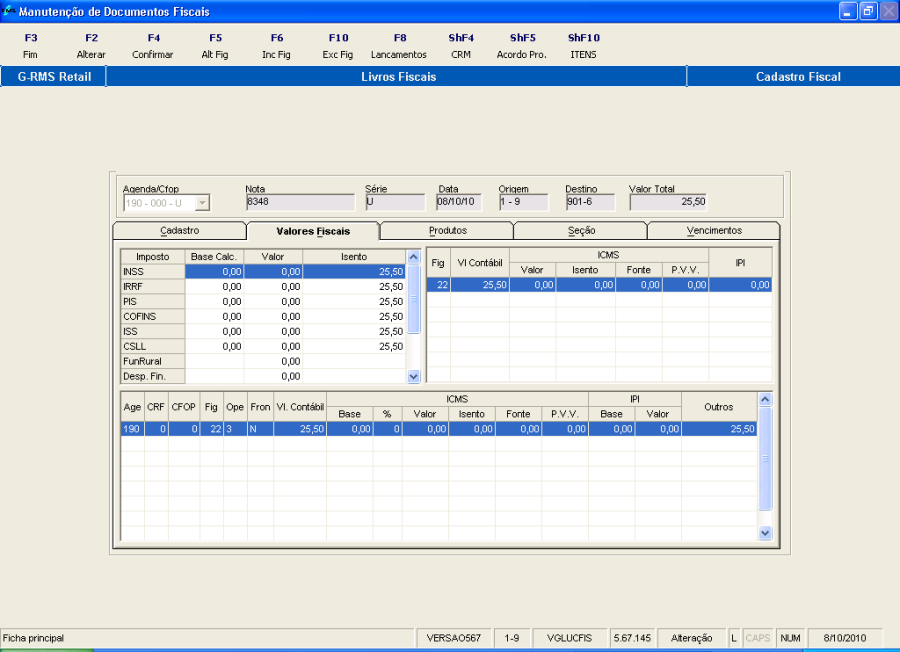Open the Vencimentos tab

click(x=714, y=231)
